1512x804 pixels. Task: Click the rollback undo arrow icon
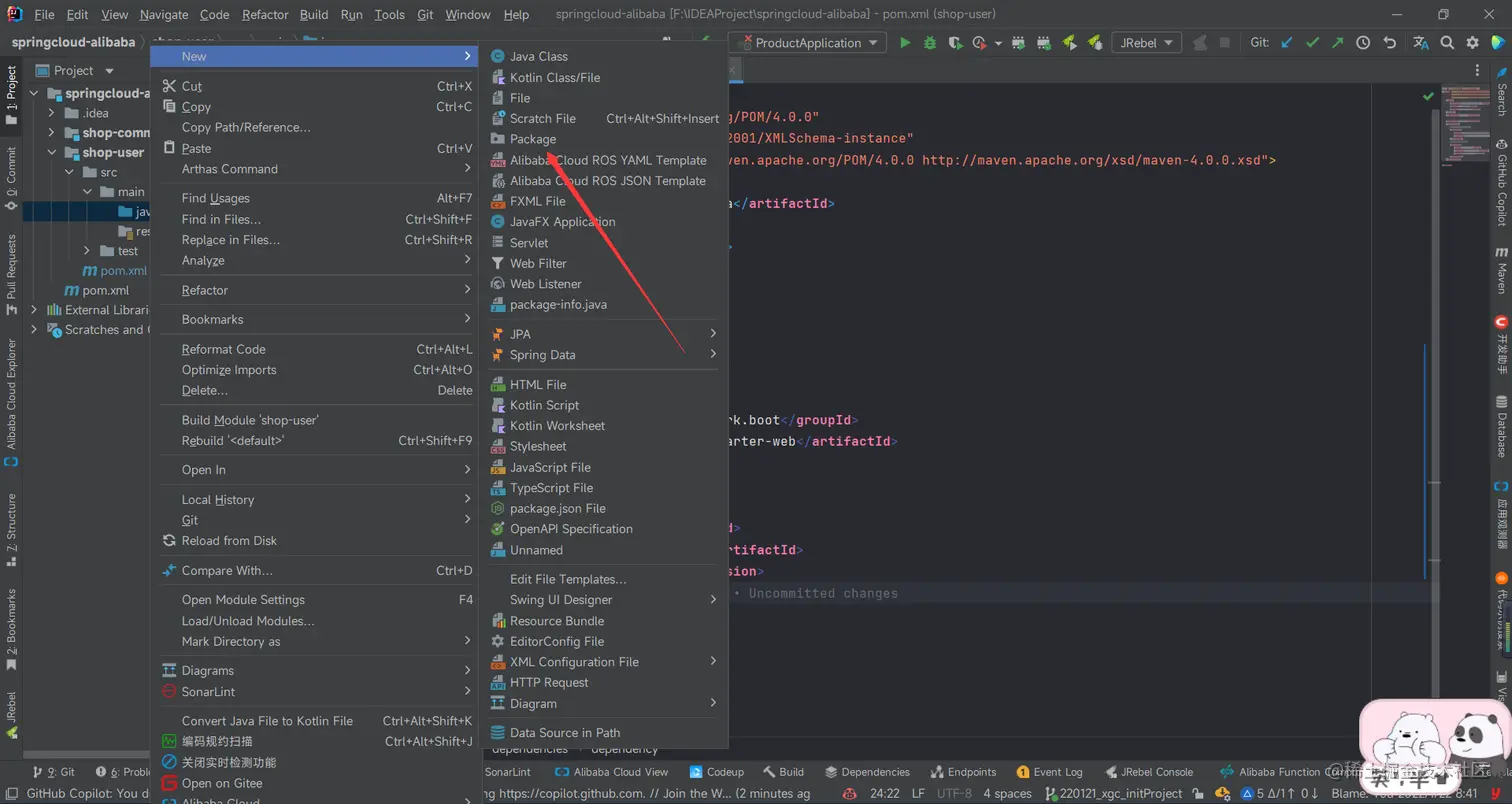point(1389,43)
